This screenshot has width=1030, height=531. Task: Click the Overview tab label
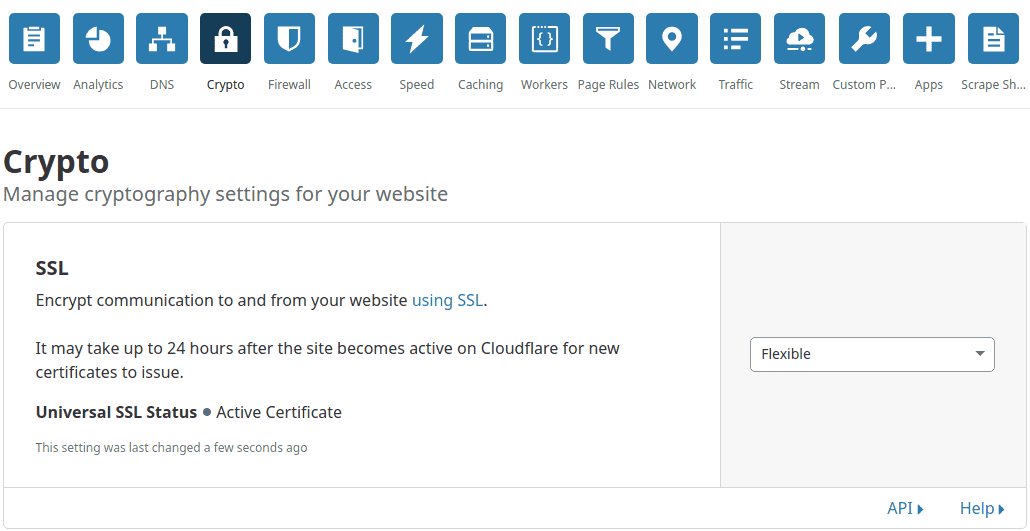pyautogui.click(x=34, y=85)
